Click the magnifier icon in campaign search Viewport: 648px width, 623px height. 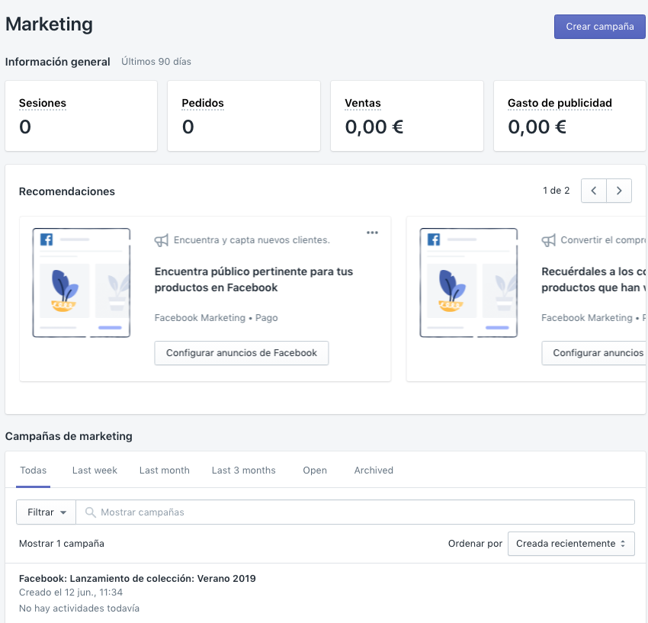90,512
